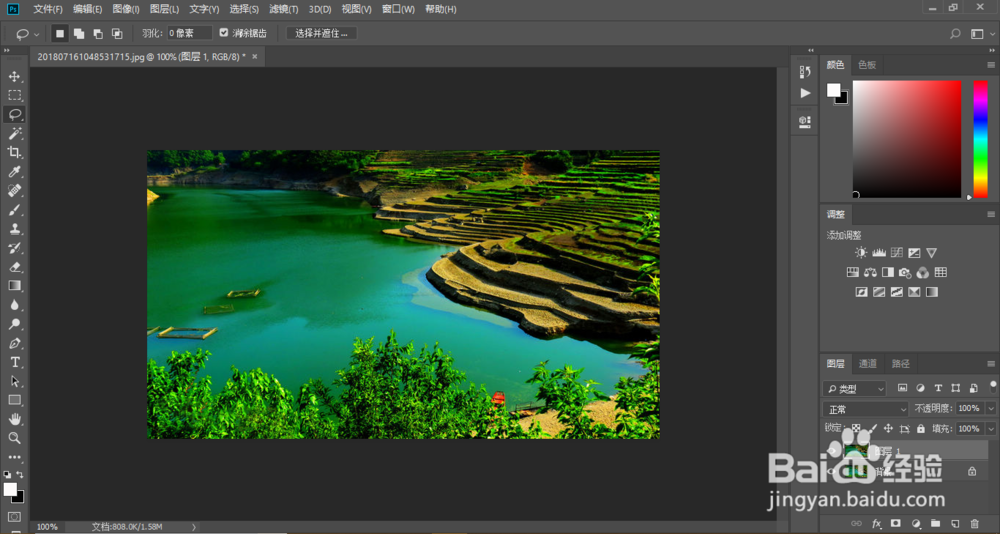Toggle the 消除锯齿 anti-alias checkbox
This screenshot has width=1000, height=534.
224,33
